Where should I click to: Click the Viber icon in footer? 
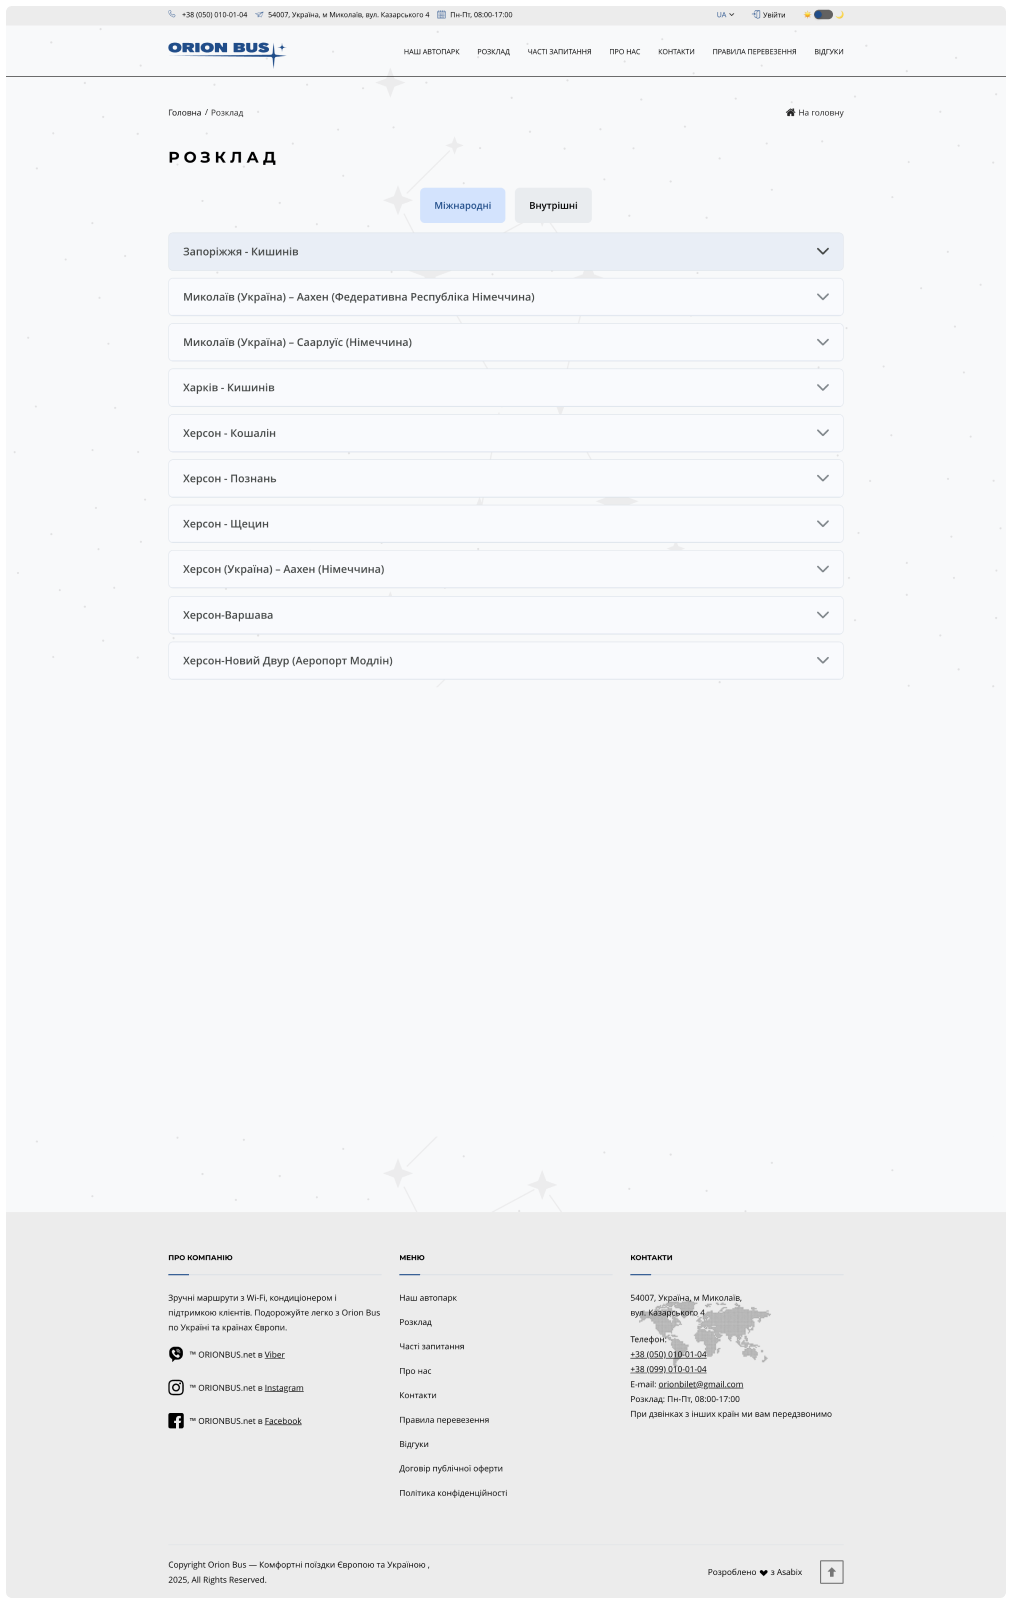coord(176,1354)
